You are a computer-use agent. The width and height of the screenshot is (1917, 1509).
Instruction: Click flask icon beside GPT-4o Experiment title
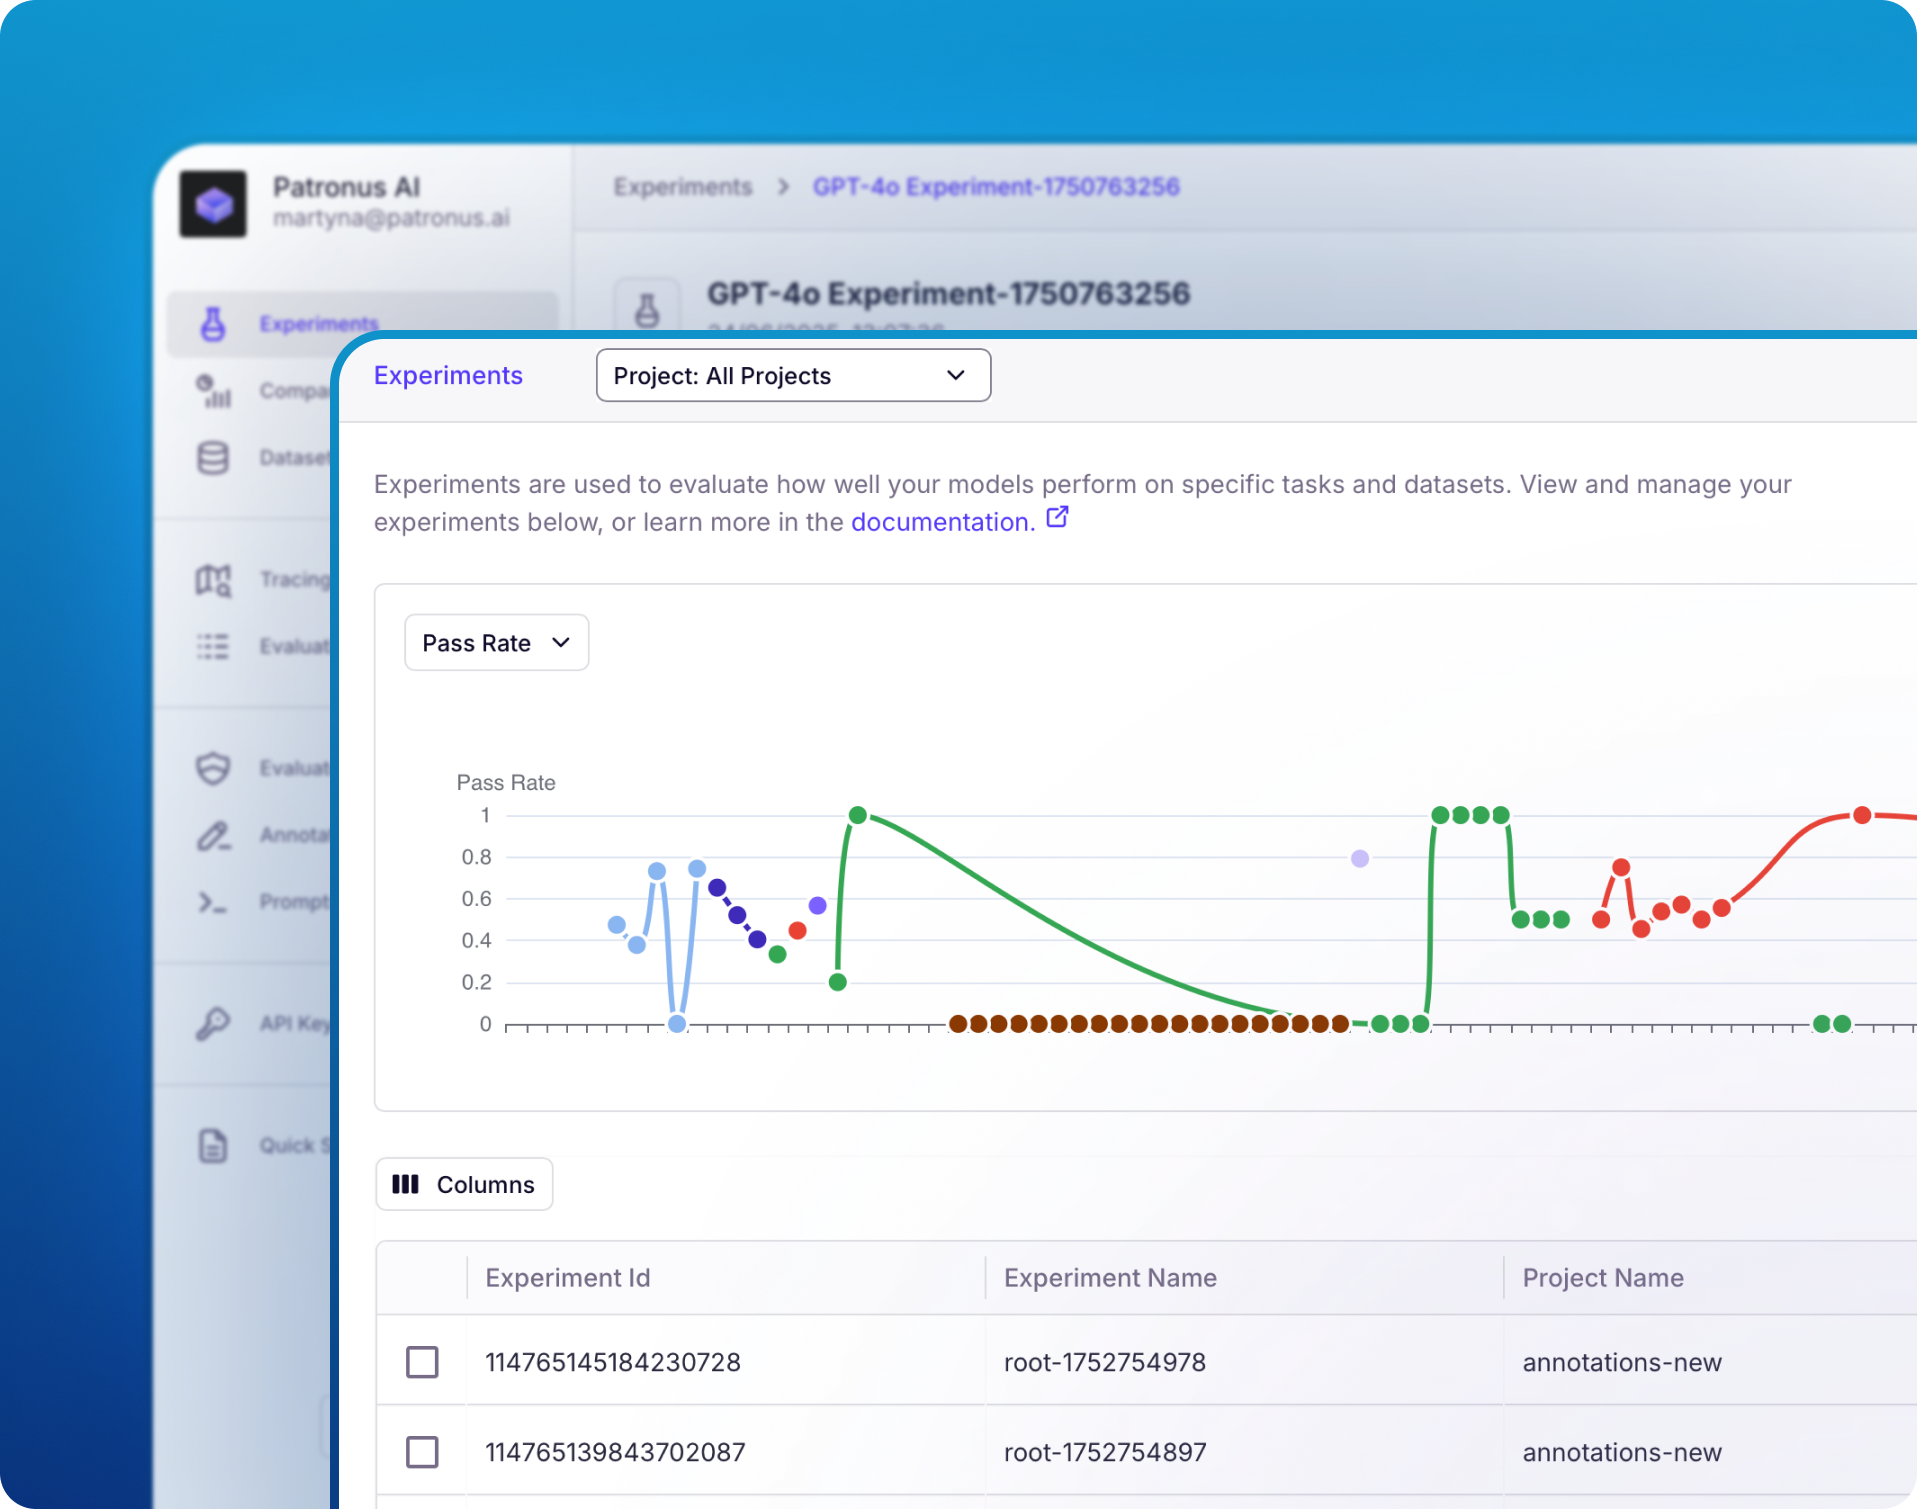(647, 310)
